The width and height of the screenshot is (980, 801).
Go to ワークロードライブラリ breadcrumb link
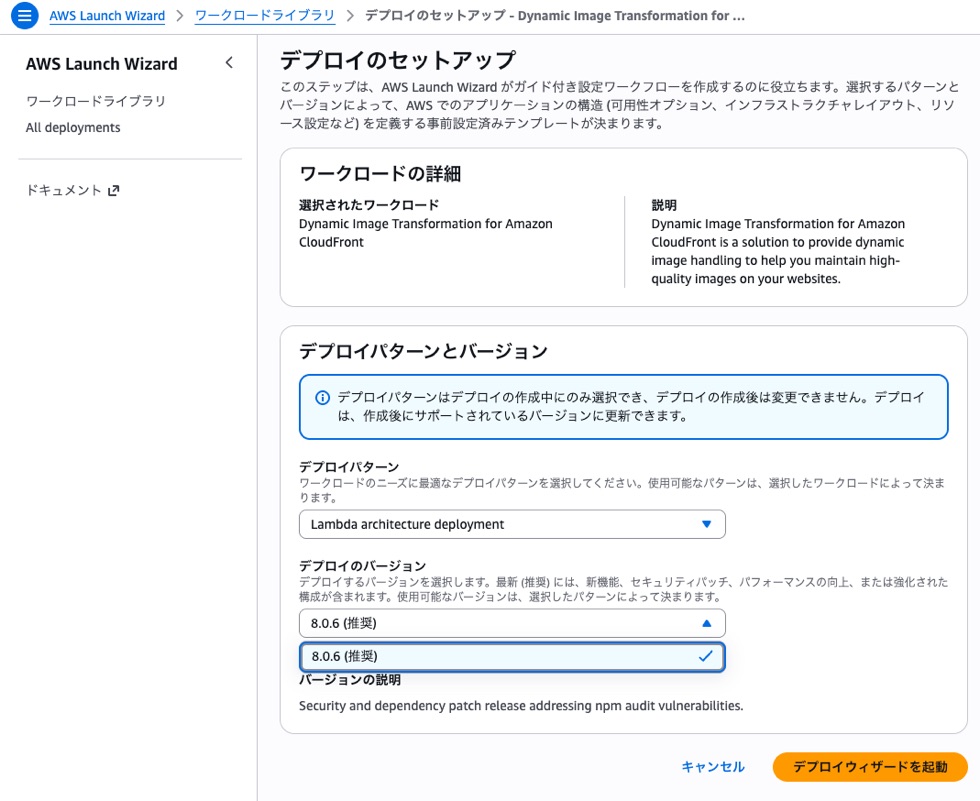click(x=265, y=16)
